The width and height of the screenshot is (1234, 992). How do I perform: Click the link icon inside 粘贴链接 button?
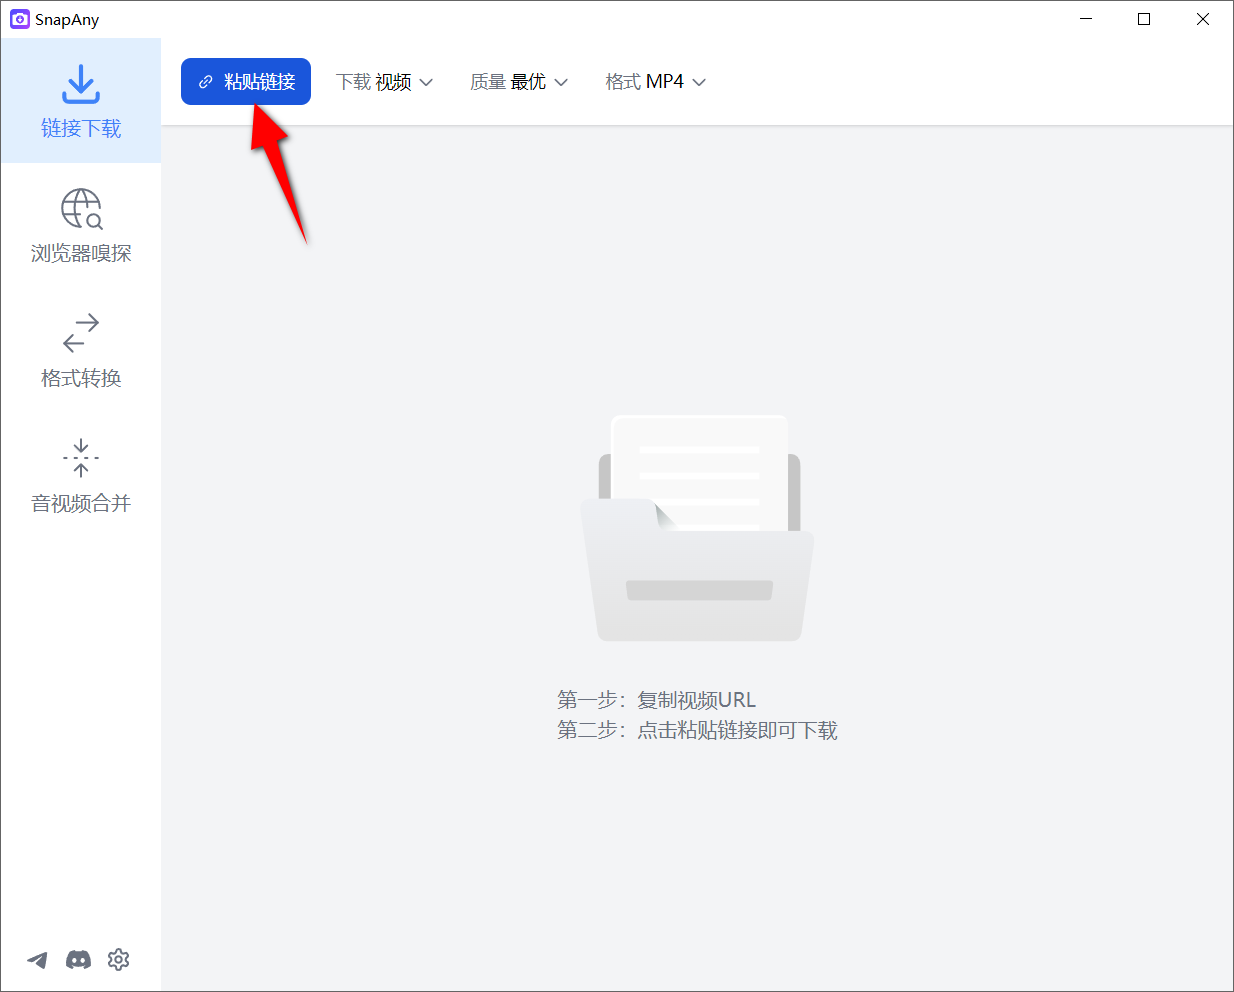[x=207, y=81]
